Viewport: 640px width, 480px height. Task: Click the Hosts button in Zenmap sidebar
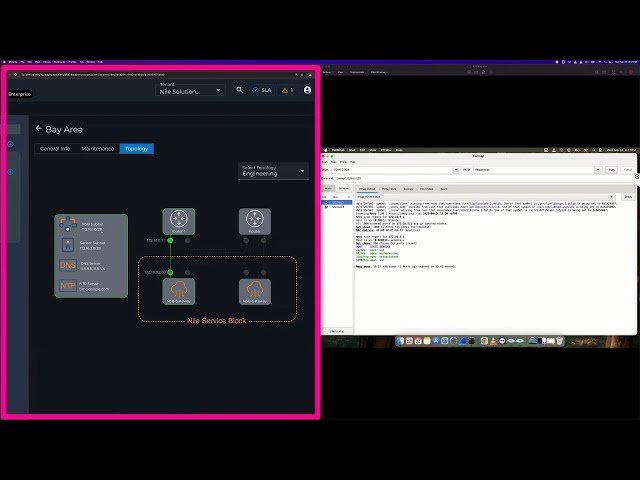tap(328, 189)
